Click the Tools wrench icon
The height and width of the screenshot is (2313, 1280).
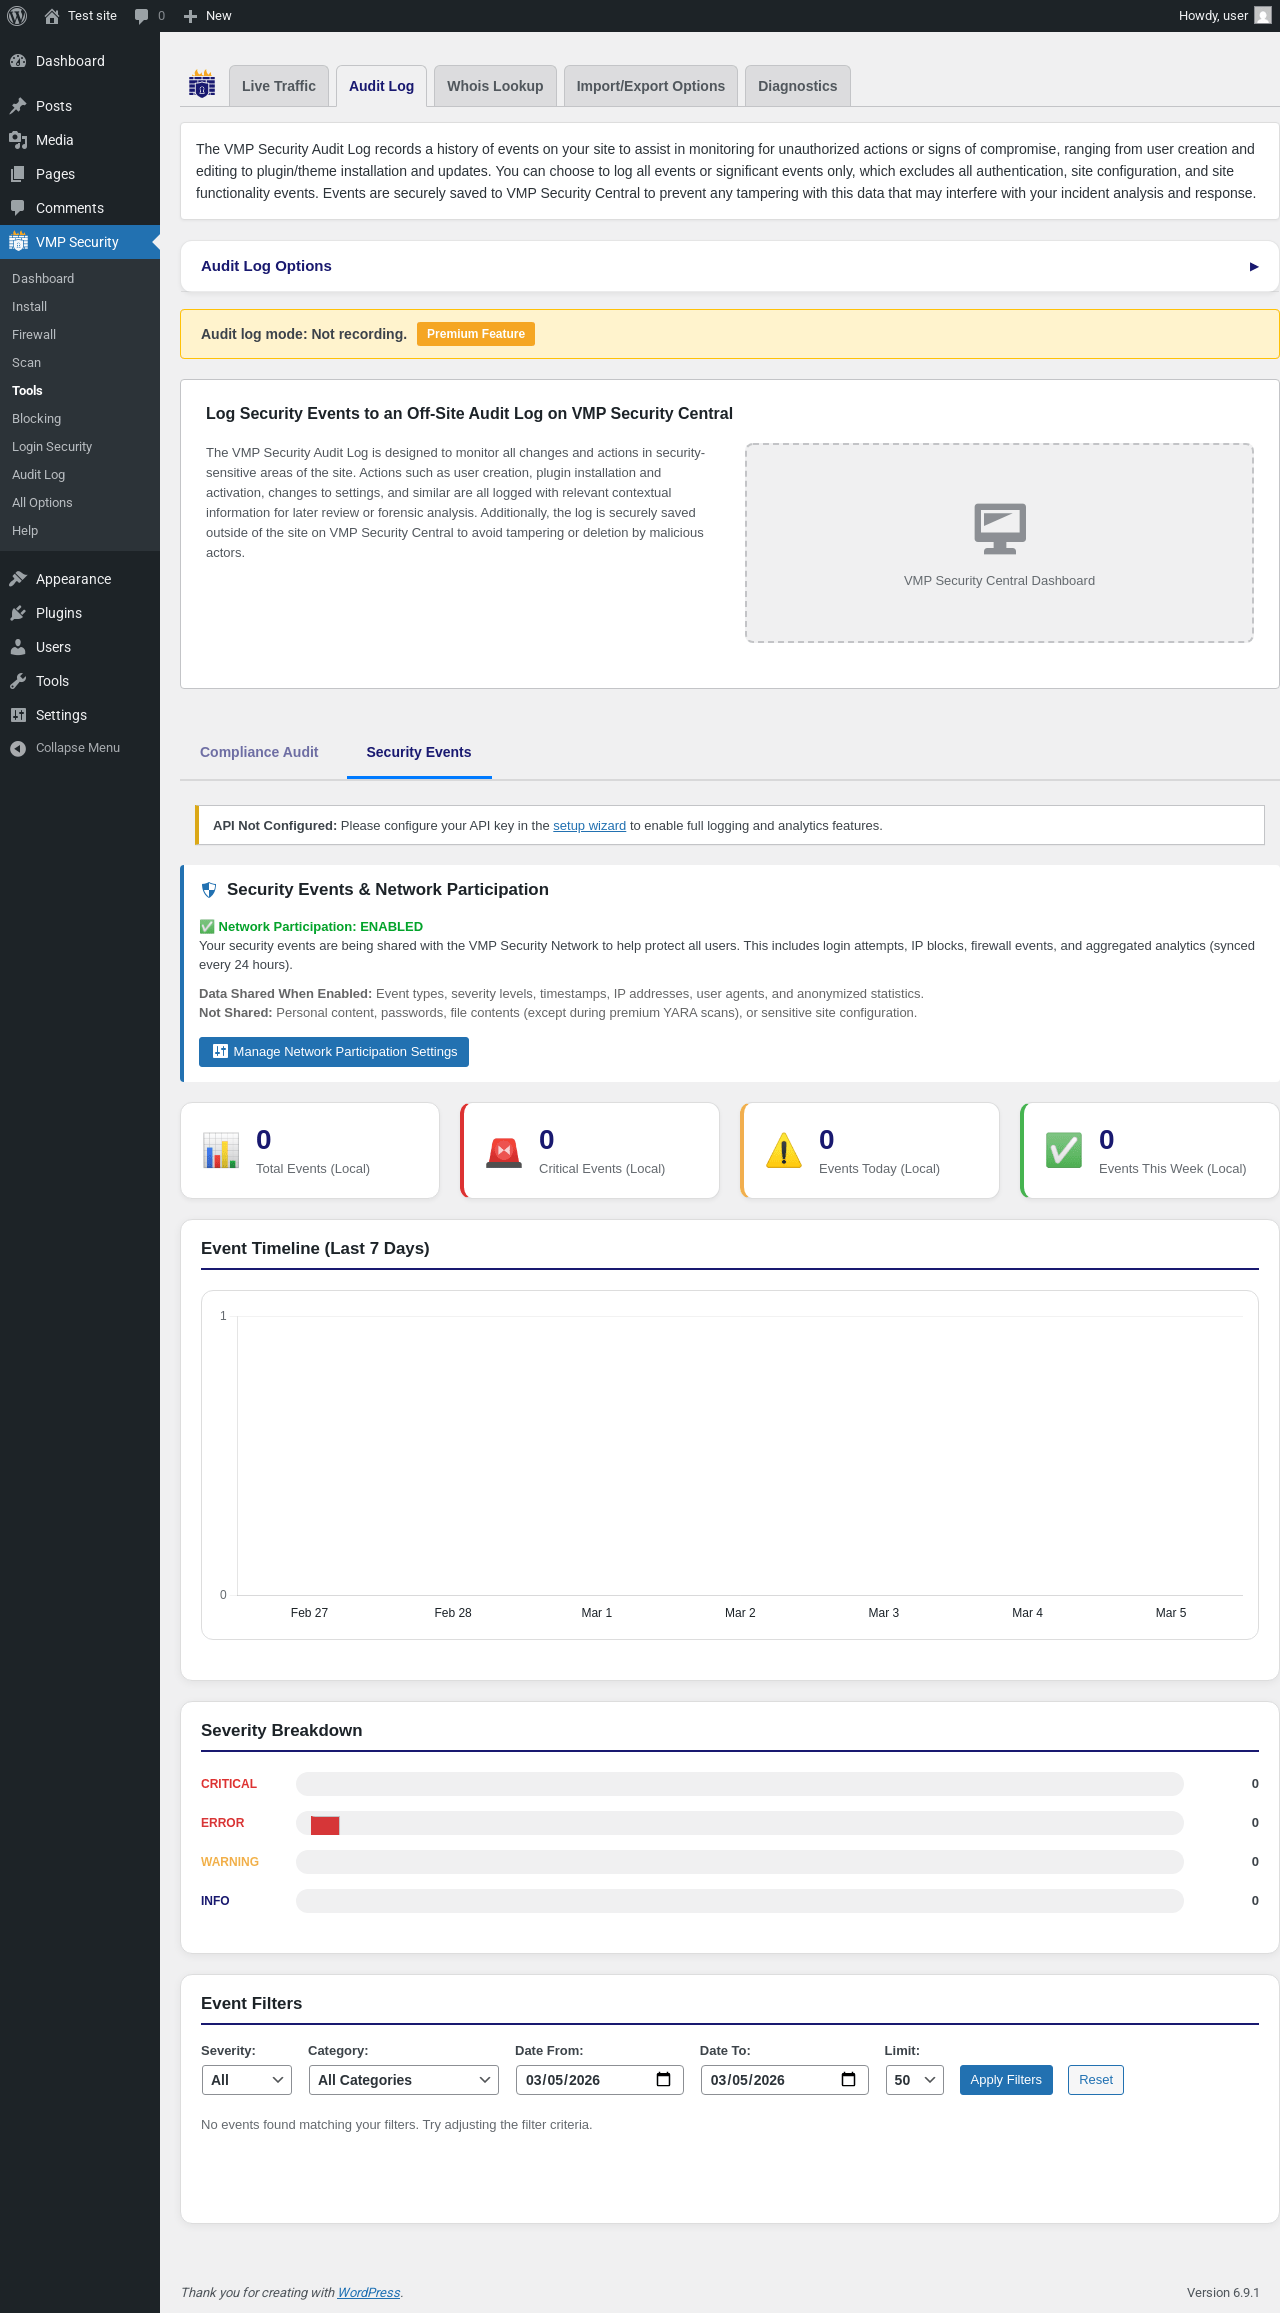click(18, 681)
